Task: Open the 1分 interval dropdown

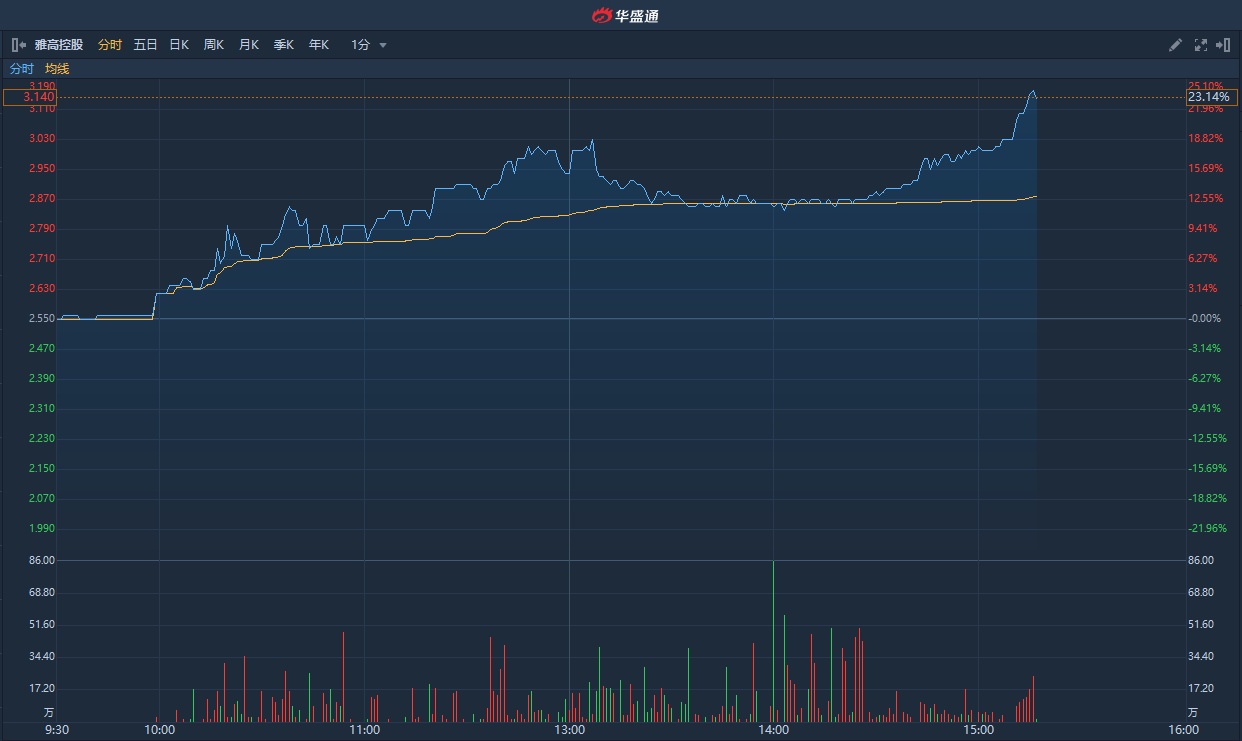Action: 361,45
